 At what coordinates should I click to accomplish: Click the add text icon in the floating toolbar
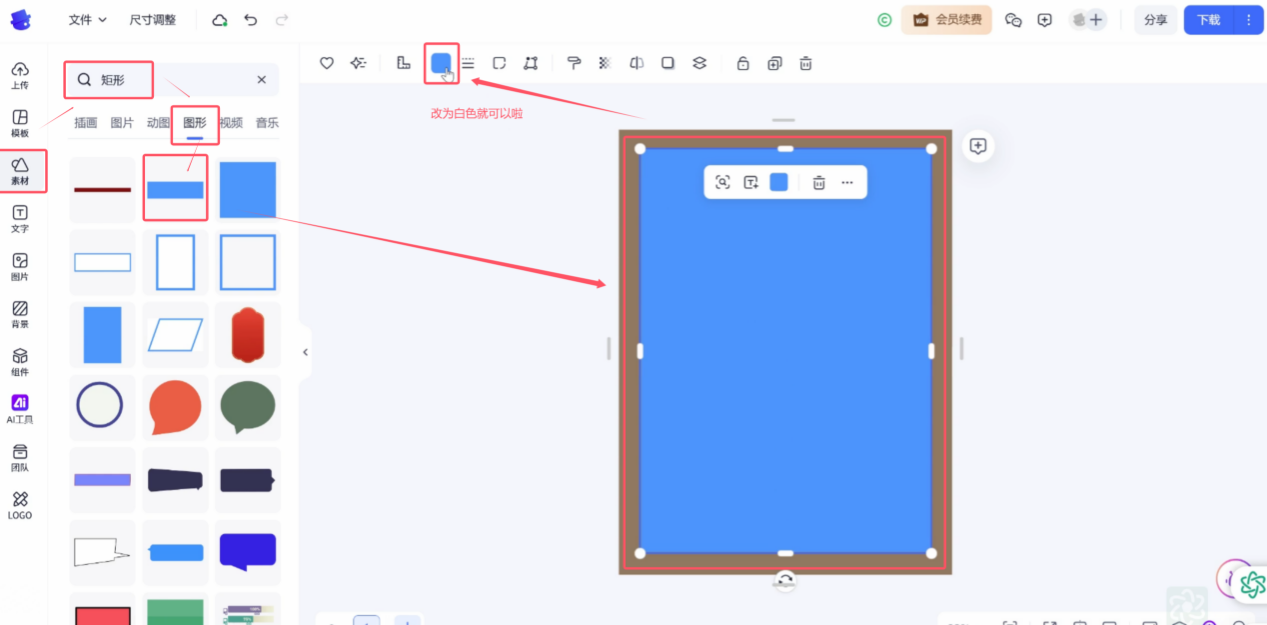(751, 182)
